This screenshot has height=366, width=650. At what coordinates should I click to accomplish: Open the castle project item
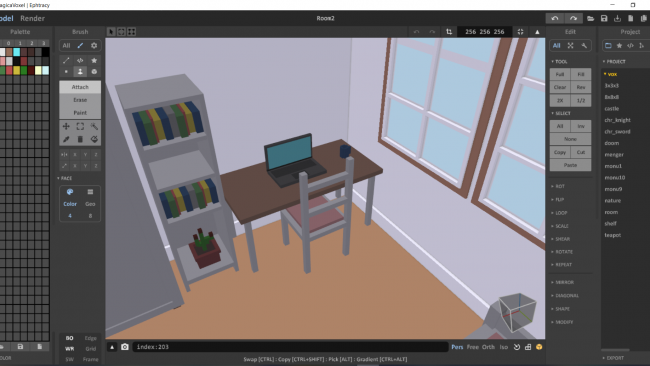pos(611,109)
